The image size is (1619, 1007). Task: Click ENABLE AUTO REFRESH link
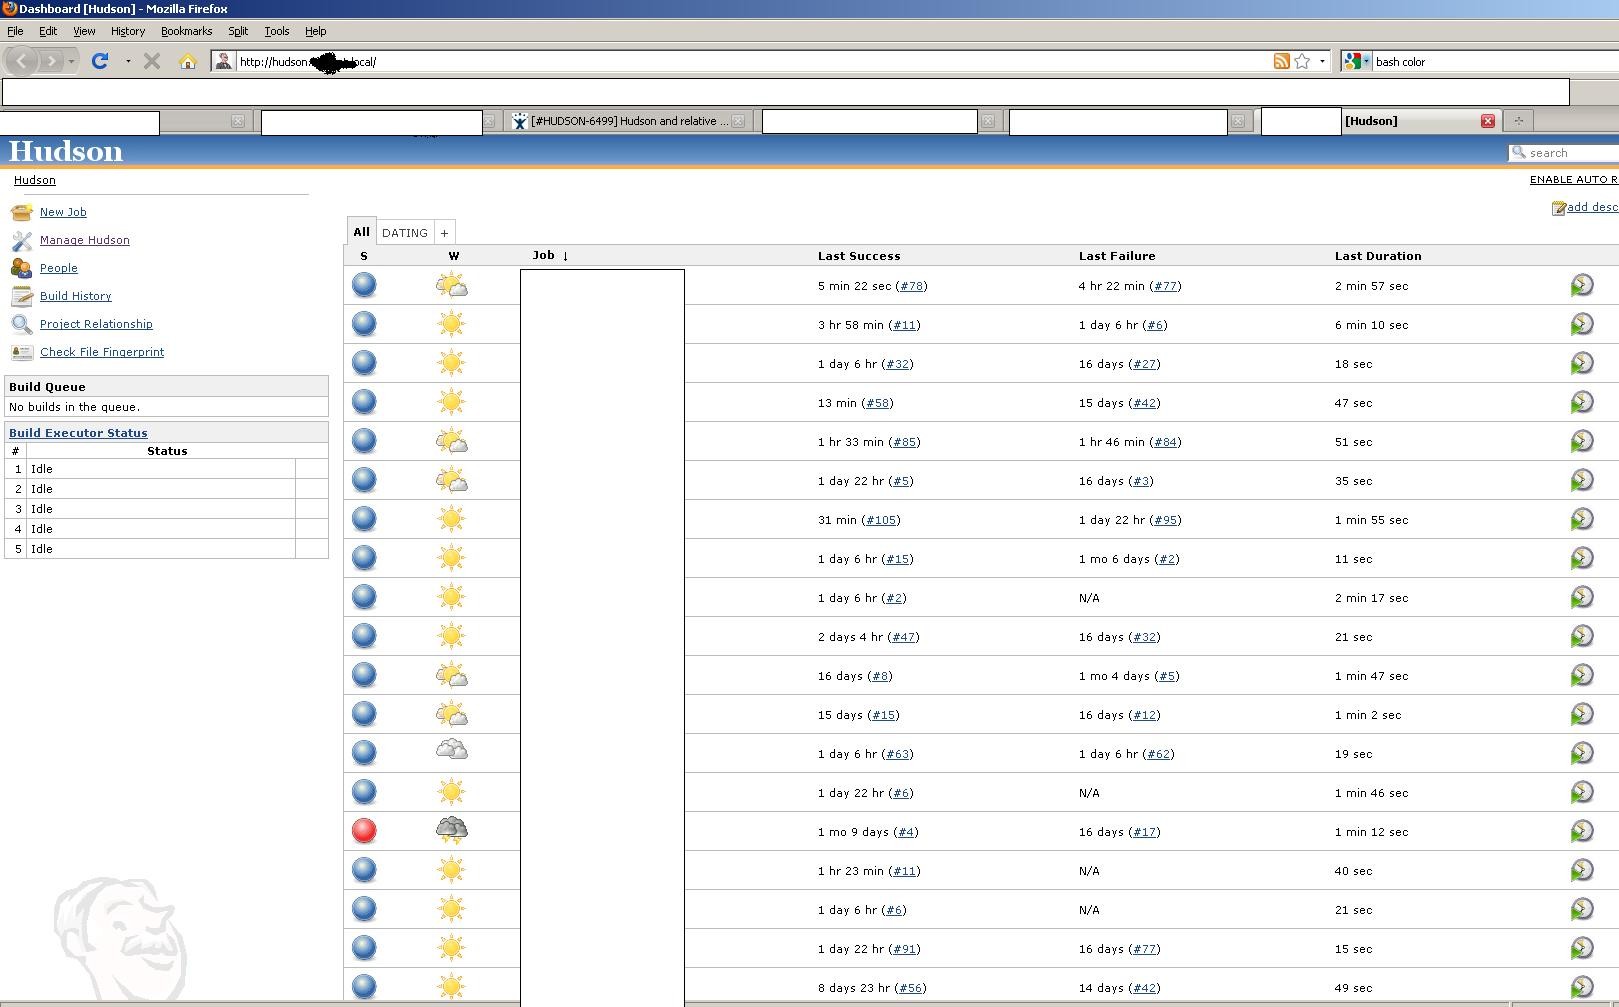(x=1574, y=180)
